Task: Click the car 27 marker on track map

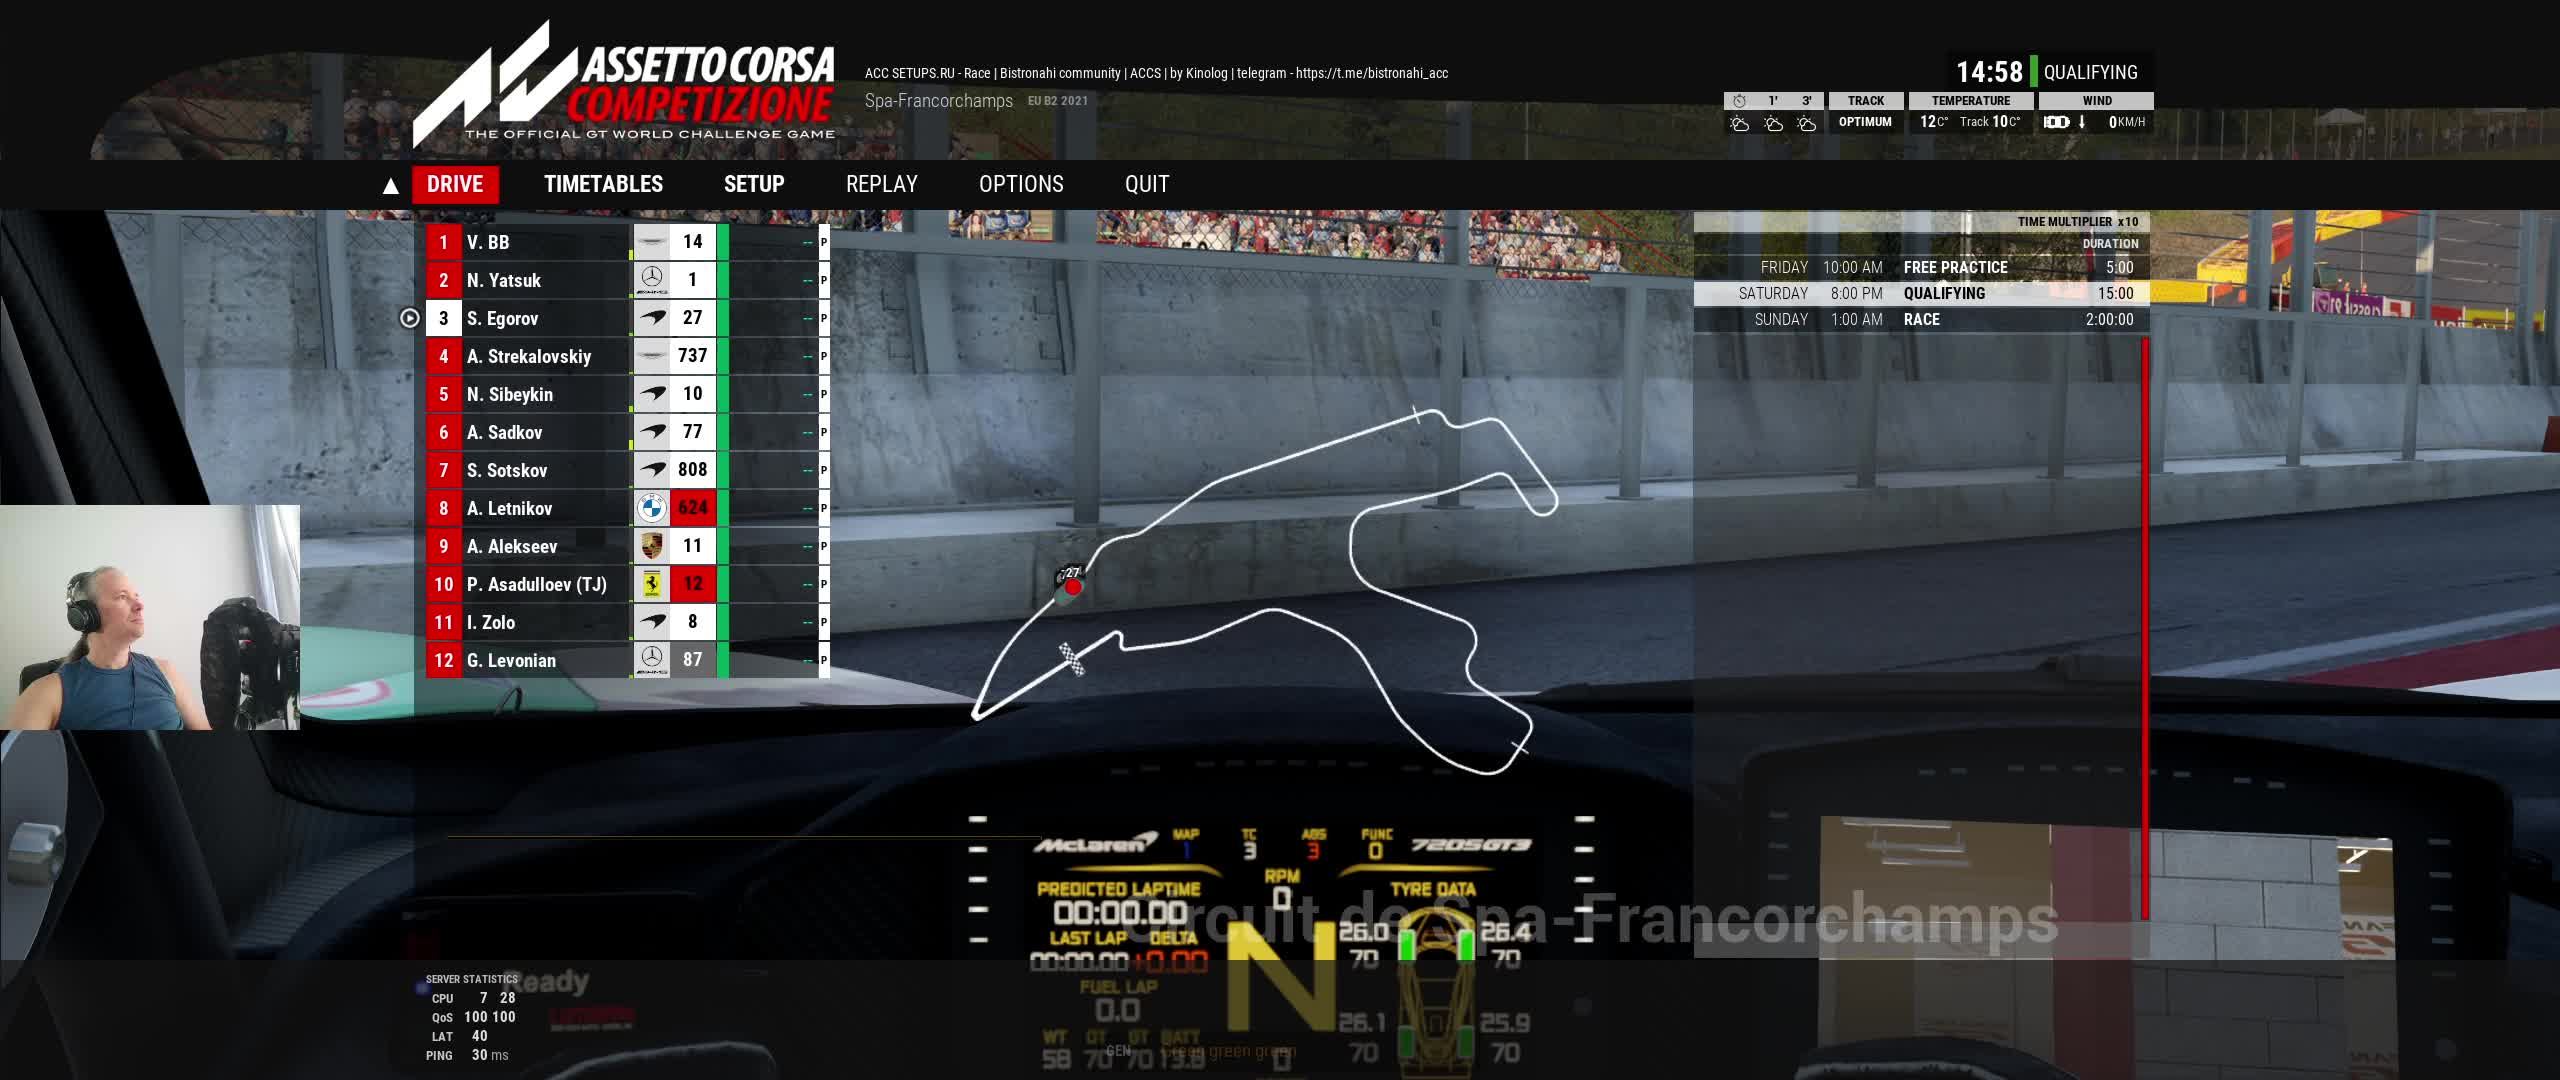Action: (x=1072, y=585)
